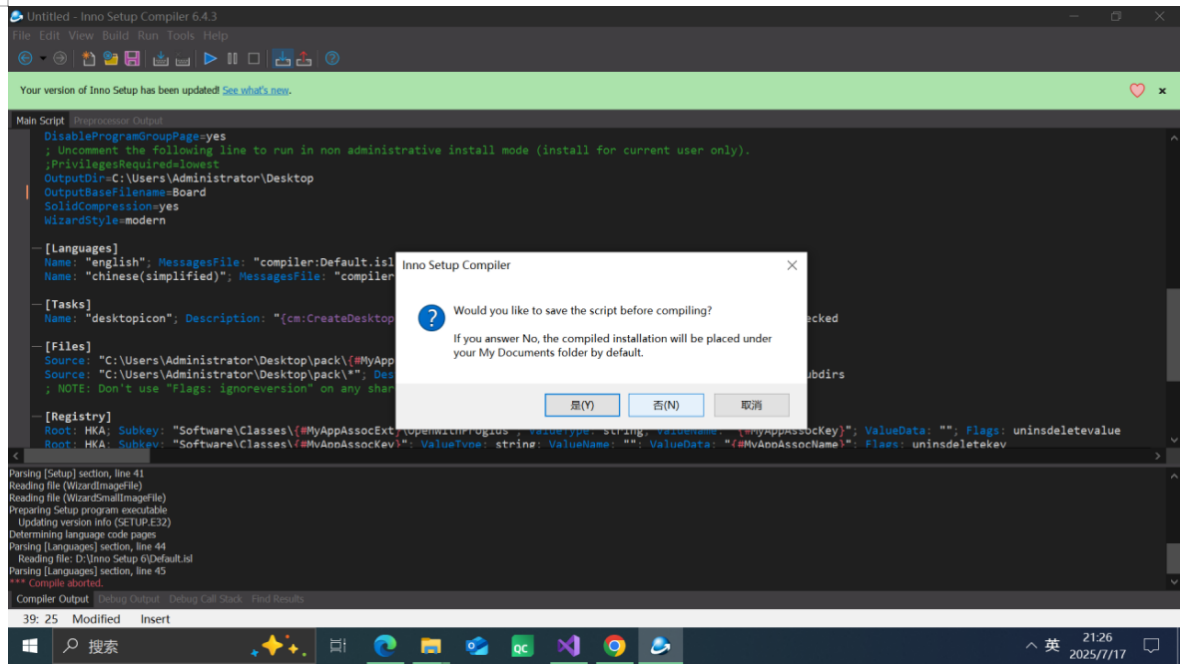This screenshot has height=668, width=1180.
Task: Open the 'See what's new' link
Action: pos(255,90)
